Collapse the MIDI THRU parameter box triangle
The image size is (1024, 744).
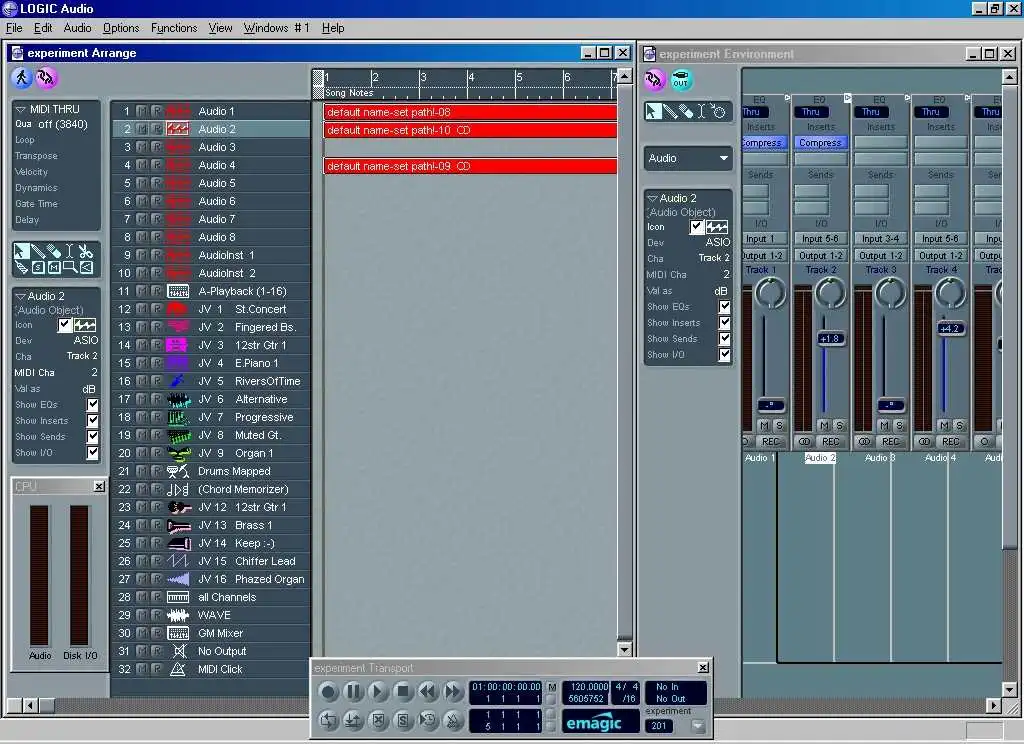pos(20,109)
